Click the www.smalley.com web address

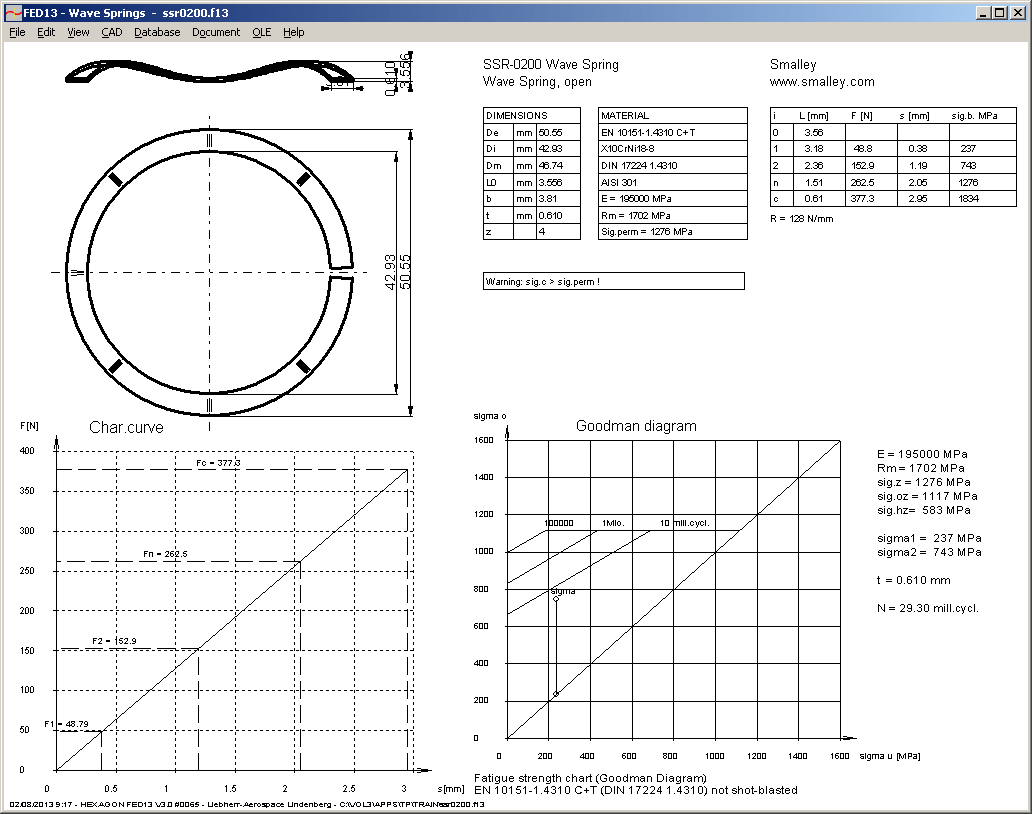[821, 82]
